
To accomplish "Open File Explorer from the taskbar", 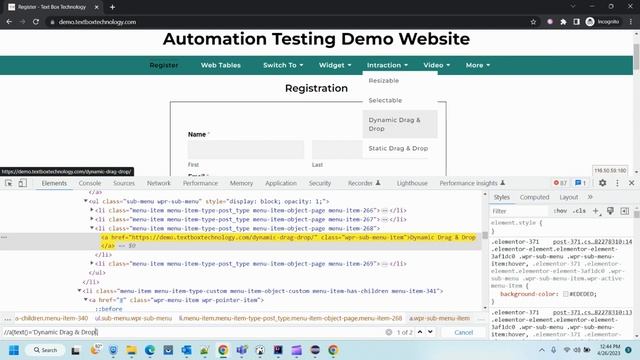I will click(x=131, y=350).
